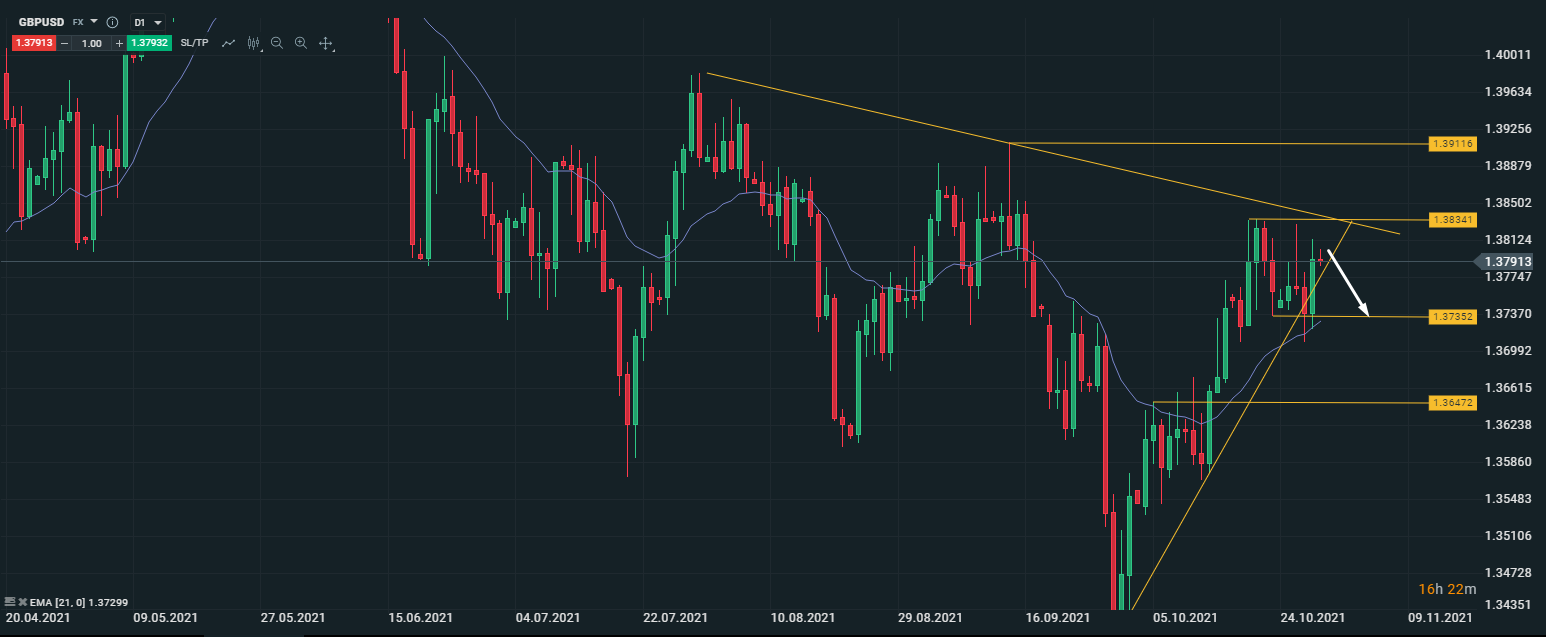Open the SL/TP settings

tap(194, 43)
